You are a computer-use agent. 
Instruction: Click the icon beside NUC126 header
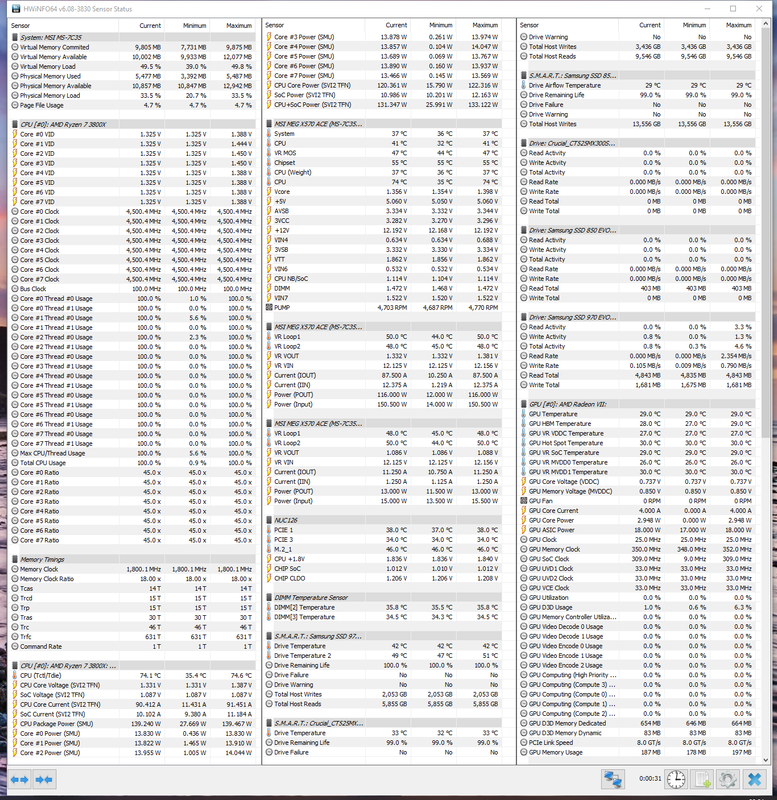coord(269,520)
